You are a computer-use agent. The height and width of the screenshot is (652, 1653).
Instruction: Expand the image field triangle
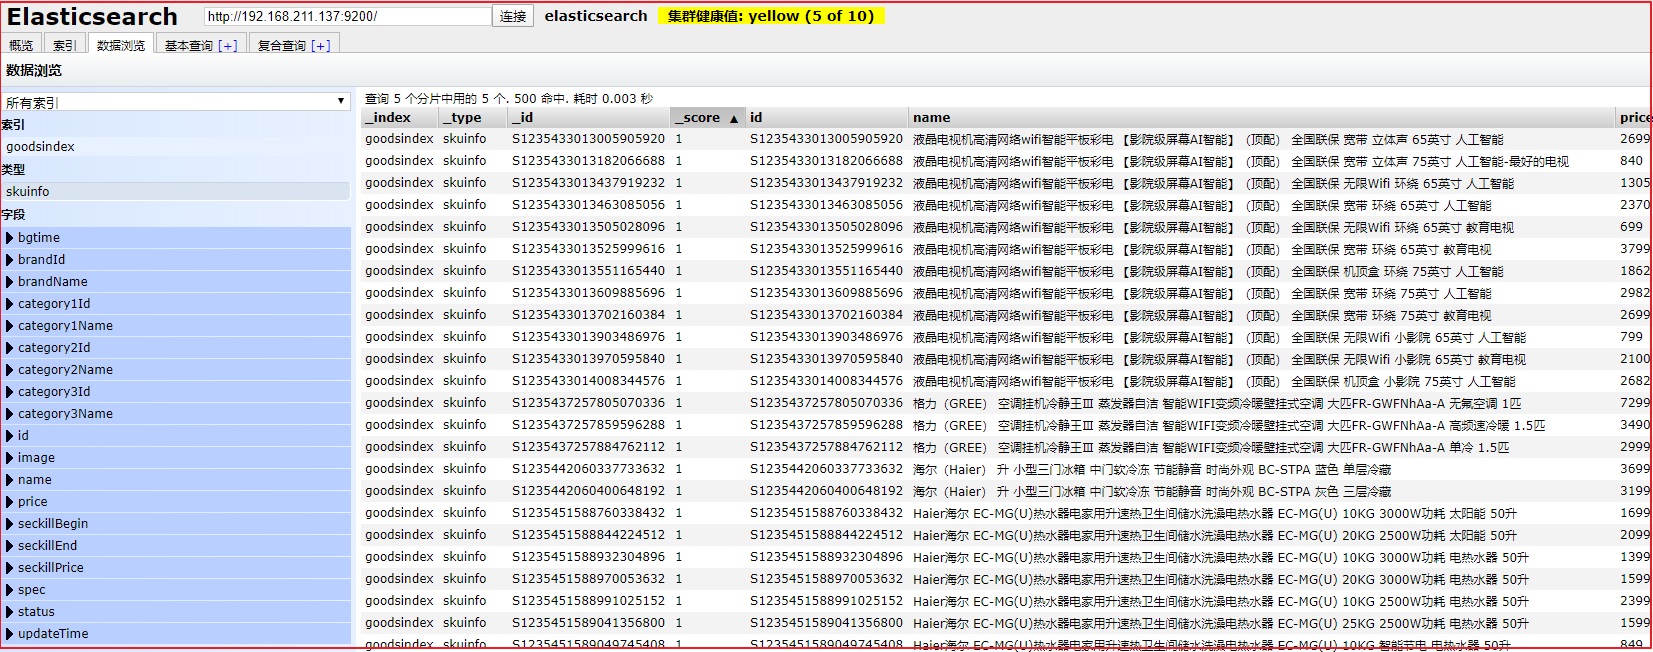(x=10, y=458)
